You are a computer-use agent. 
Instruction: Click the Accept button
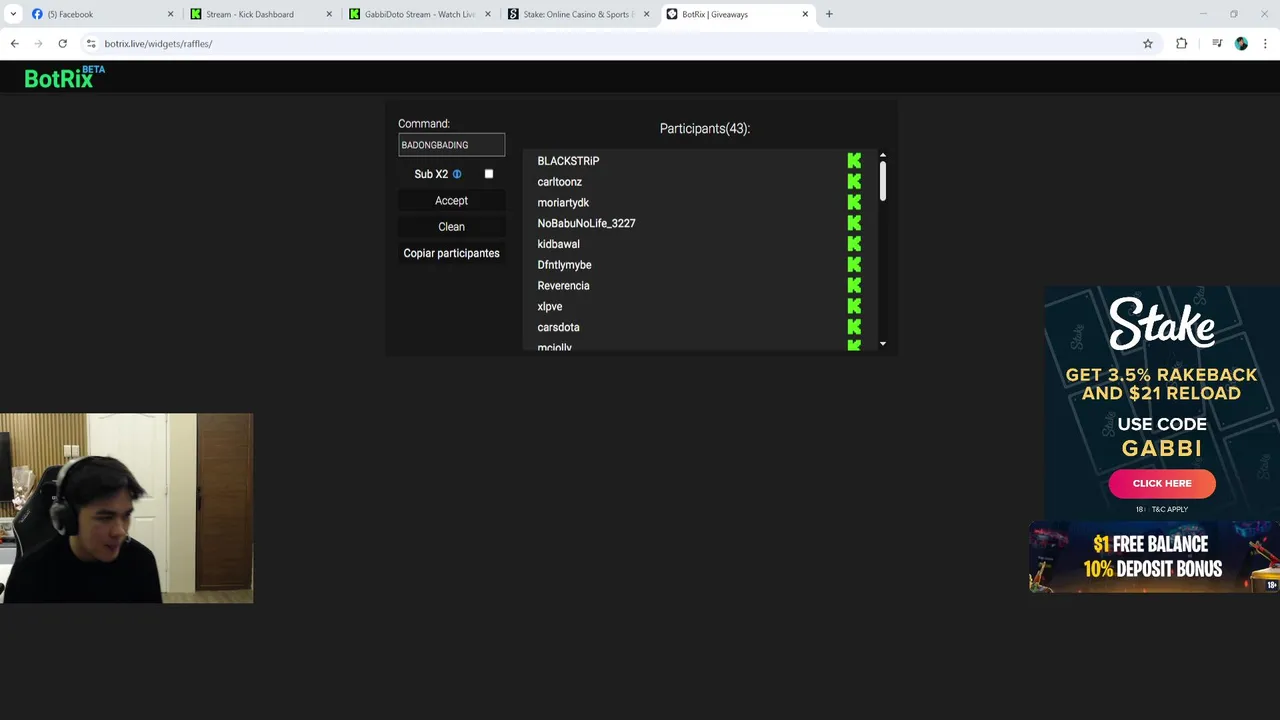click(451, 201)
